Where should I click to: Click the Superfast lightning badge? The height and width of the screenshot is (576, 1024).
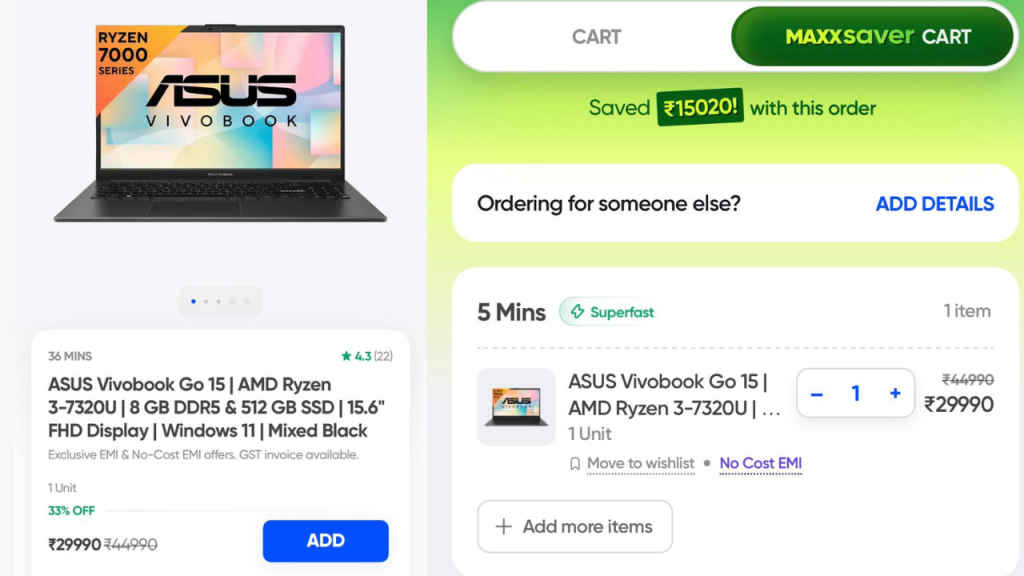611,312
